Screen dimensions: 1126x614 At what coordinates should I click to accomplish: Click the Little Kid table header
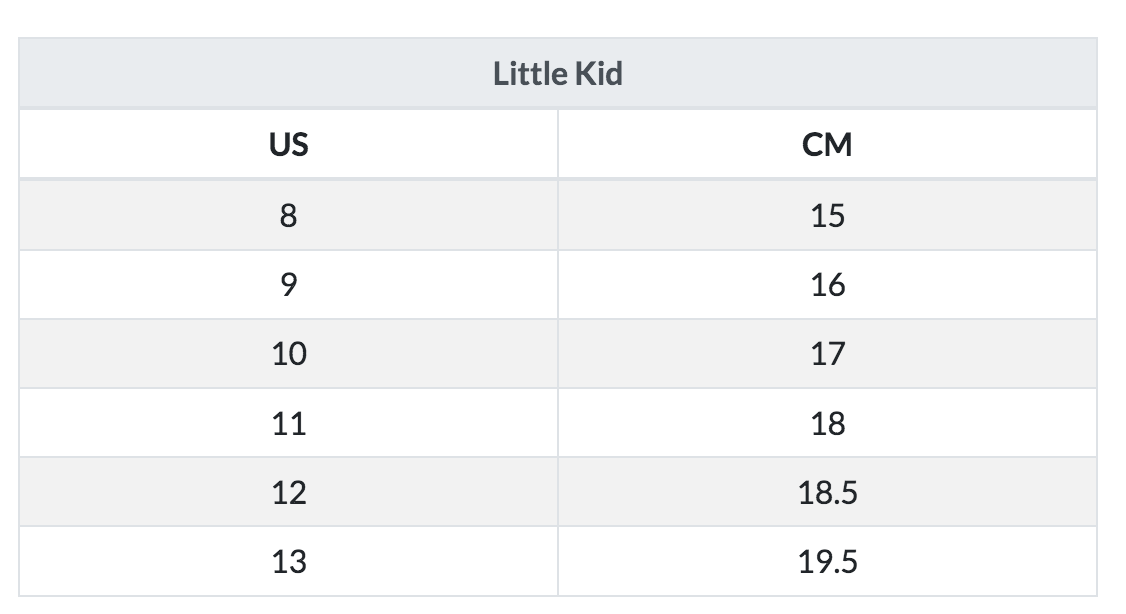point(557,74)
